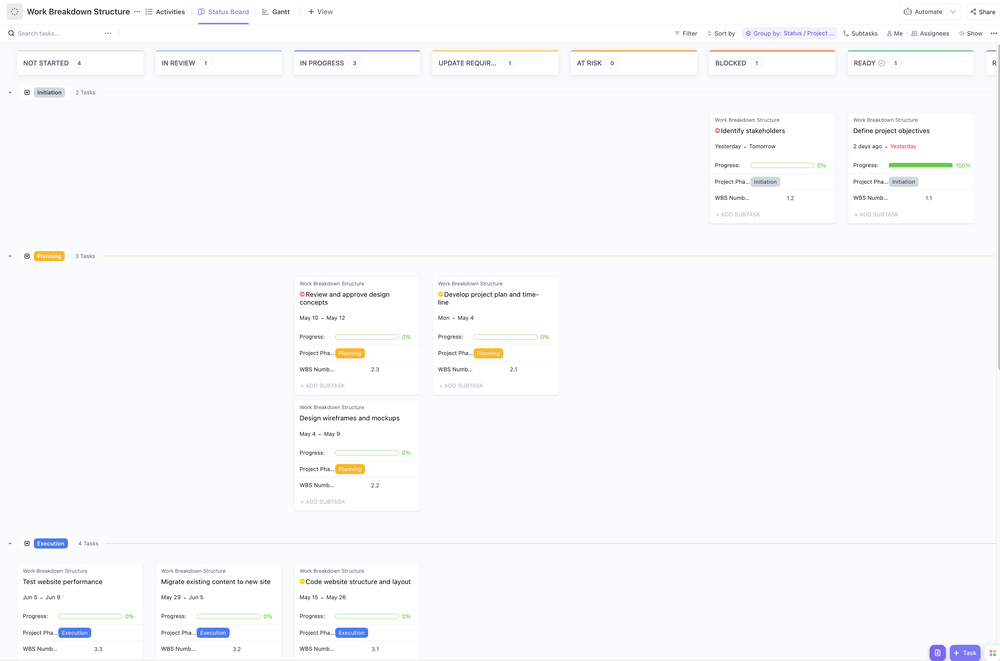Image resolution: width=1000 pixels, height=661 pixels.
Task: Create a new task with the Task button
Action: click(964, 651)
